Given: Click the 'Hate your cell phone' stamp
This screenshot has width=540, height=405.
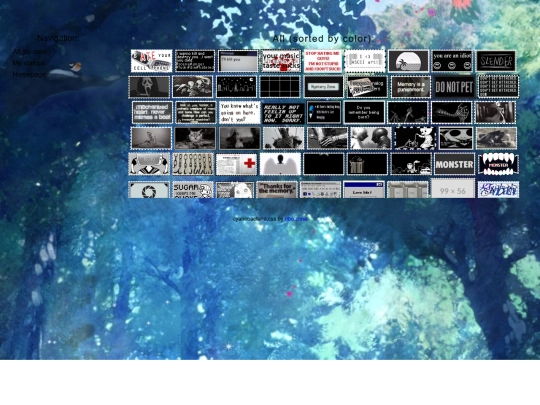Looking at the screenshot, I should 152,61.
